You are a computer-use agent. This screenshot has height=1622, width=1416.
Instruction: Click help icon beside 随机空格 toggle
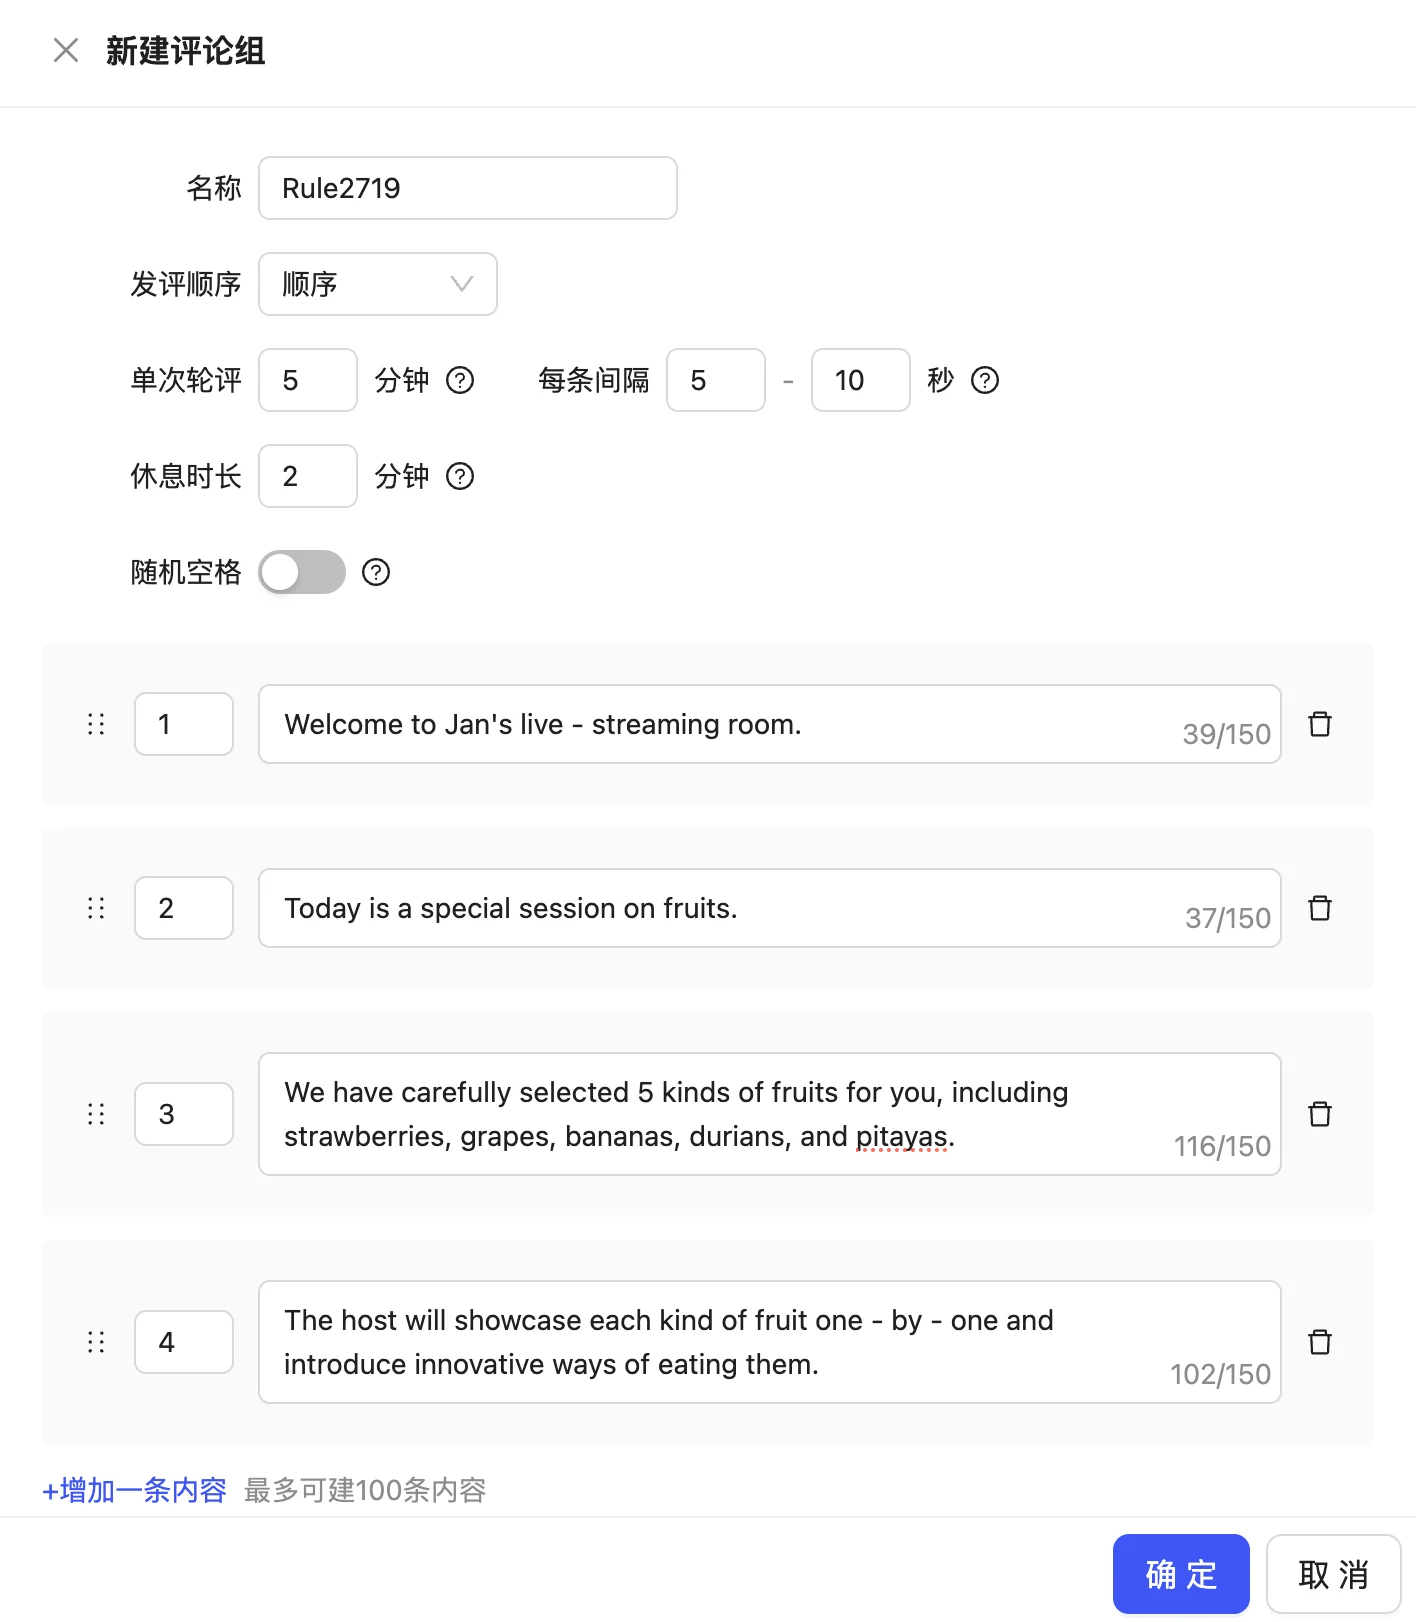pyautogui.click(x=376, y=572)
